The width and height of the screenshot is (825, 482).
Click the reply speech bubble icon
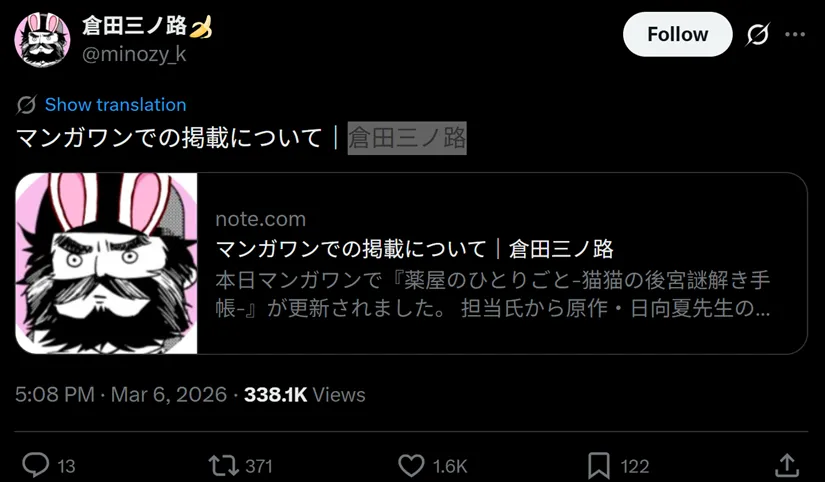click(35, 465)
